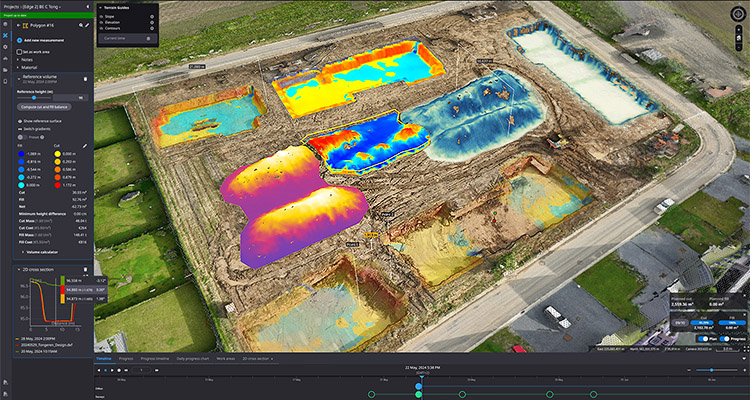The width and height of the screenshot is (750, 400).
Task: Click Compute cut and fill balance
Action: coord(44,107)
